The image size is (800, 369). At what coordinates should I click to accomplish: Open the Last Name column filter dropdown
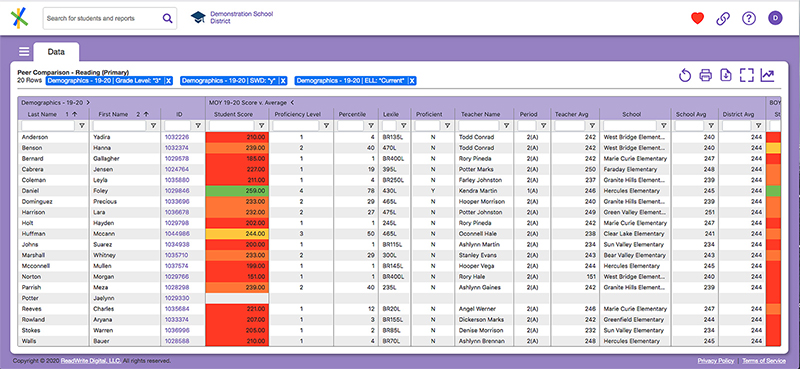tap(82, 125)
